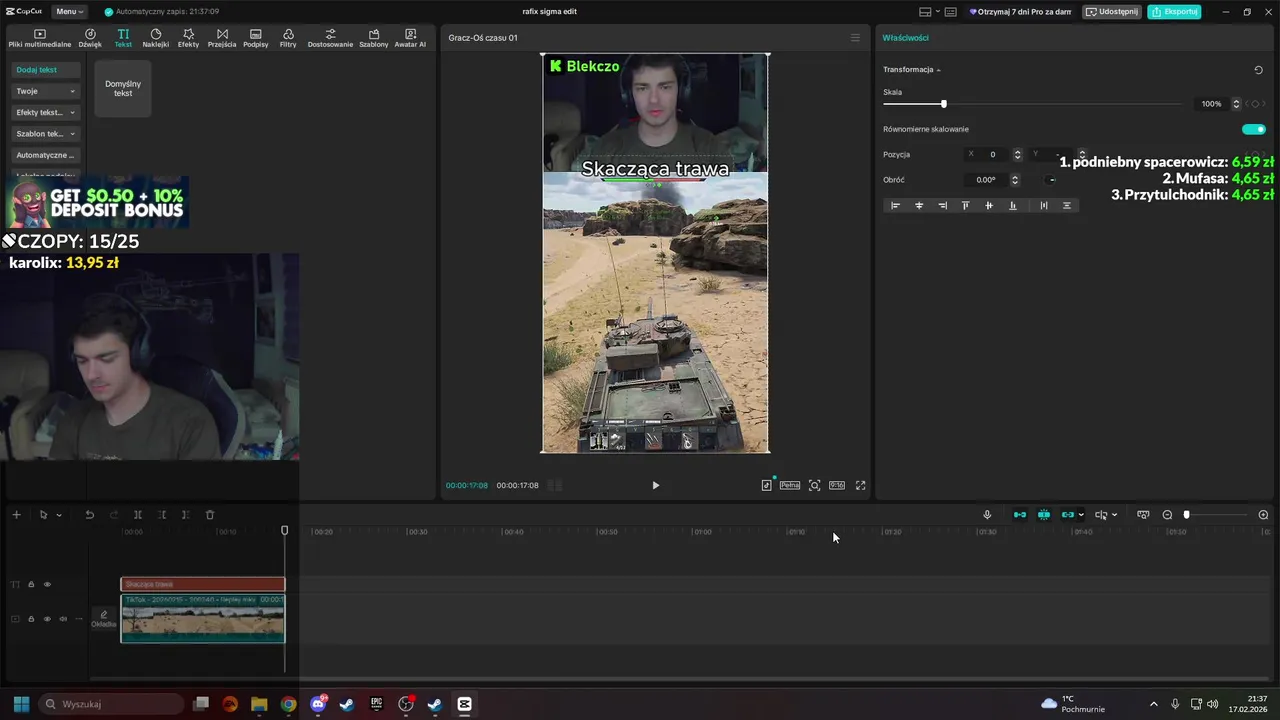1280x720 pixels.
Task: Expand the Twoje text category
Action: coord(46,91)
